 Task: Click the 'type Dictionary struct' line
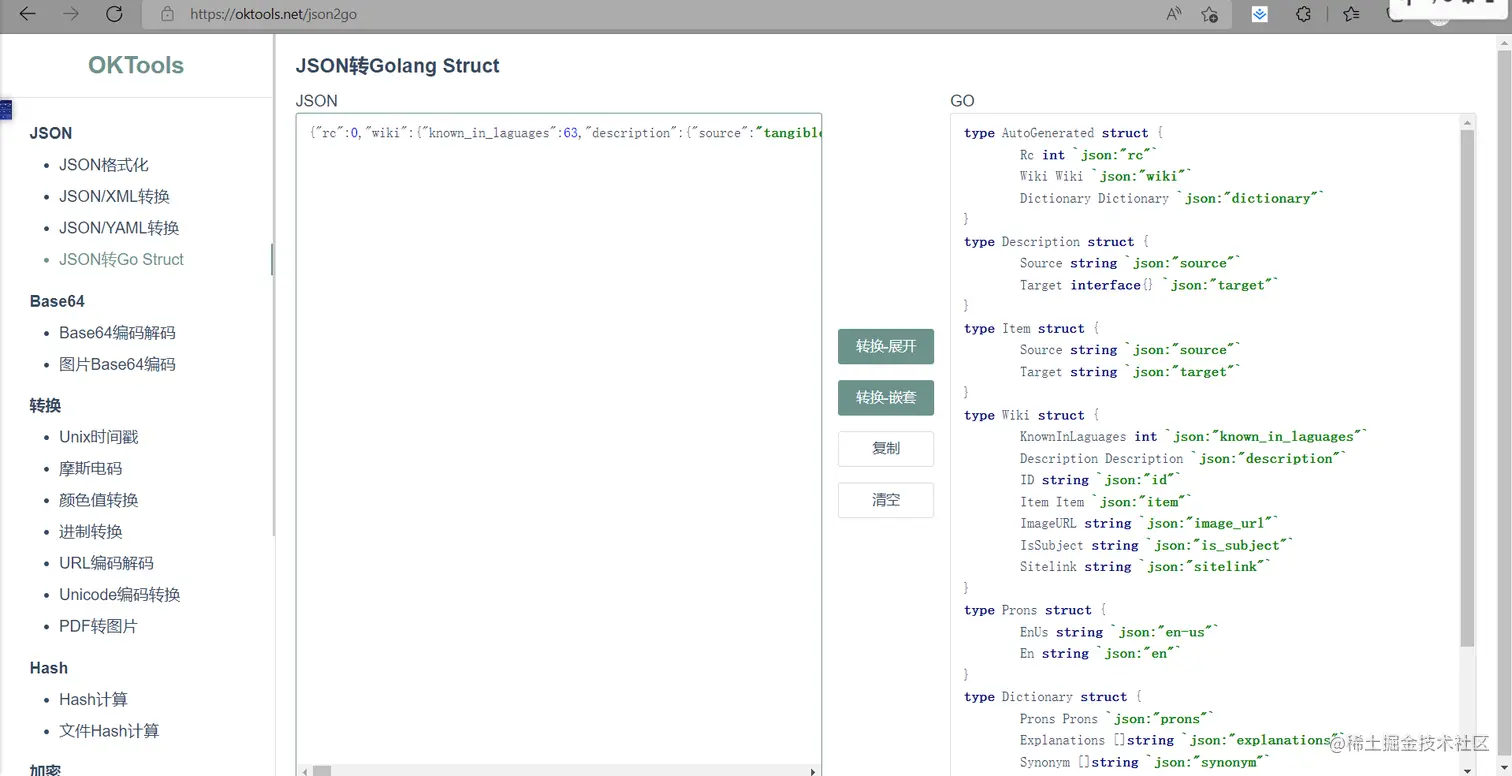click(1053, 697)
